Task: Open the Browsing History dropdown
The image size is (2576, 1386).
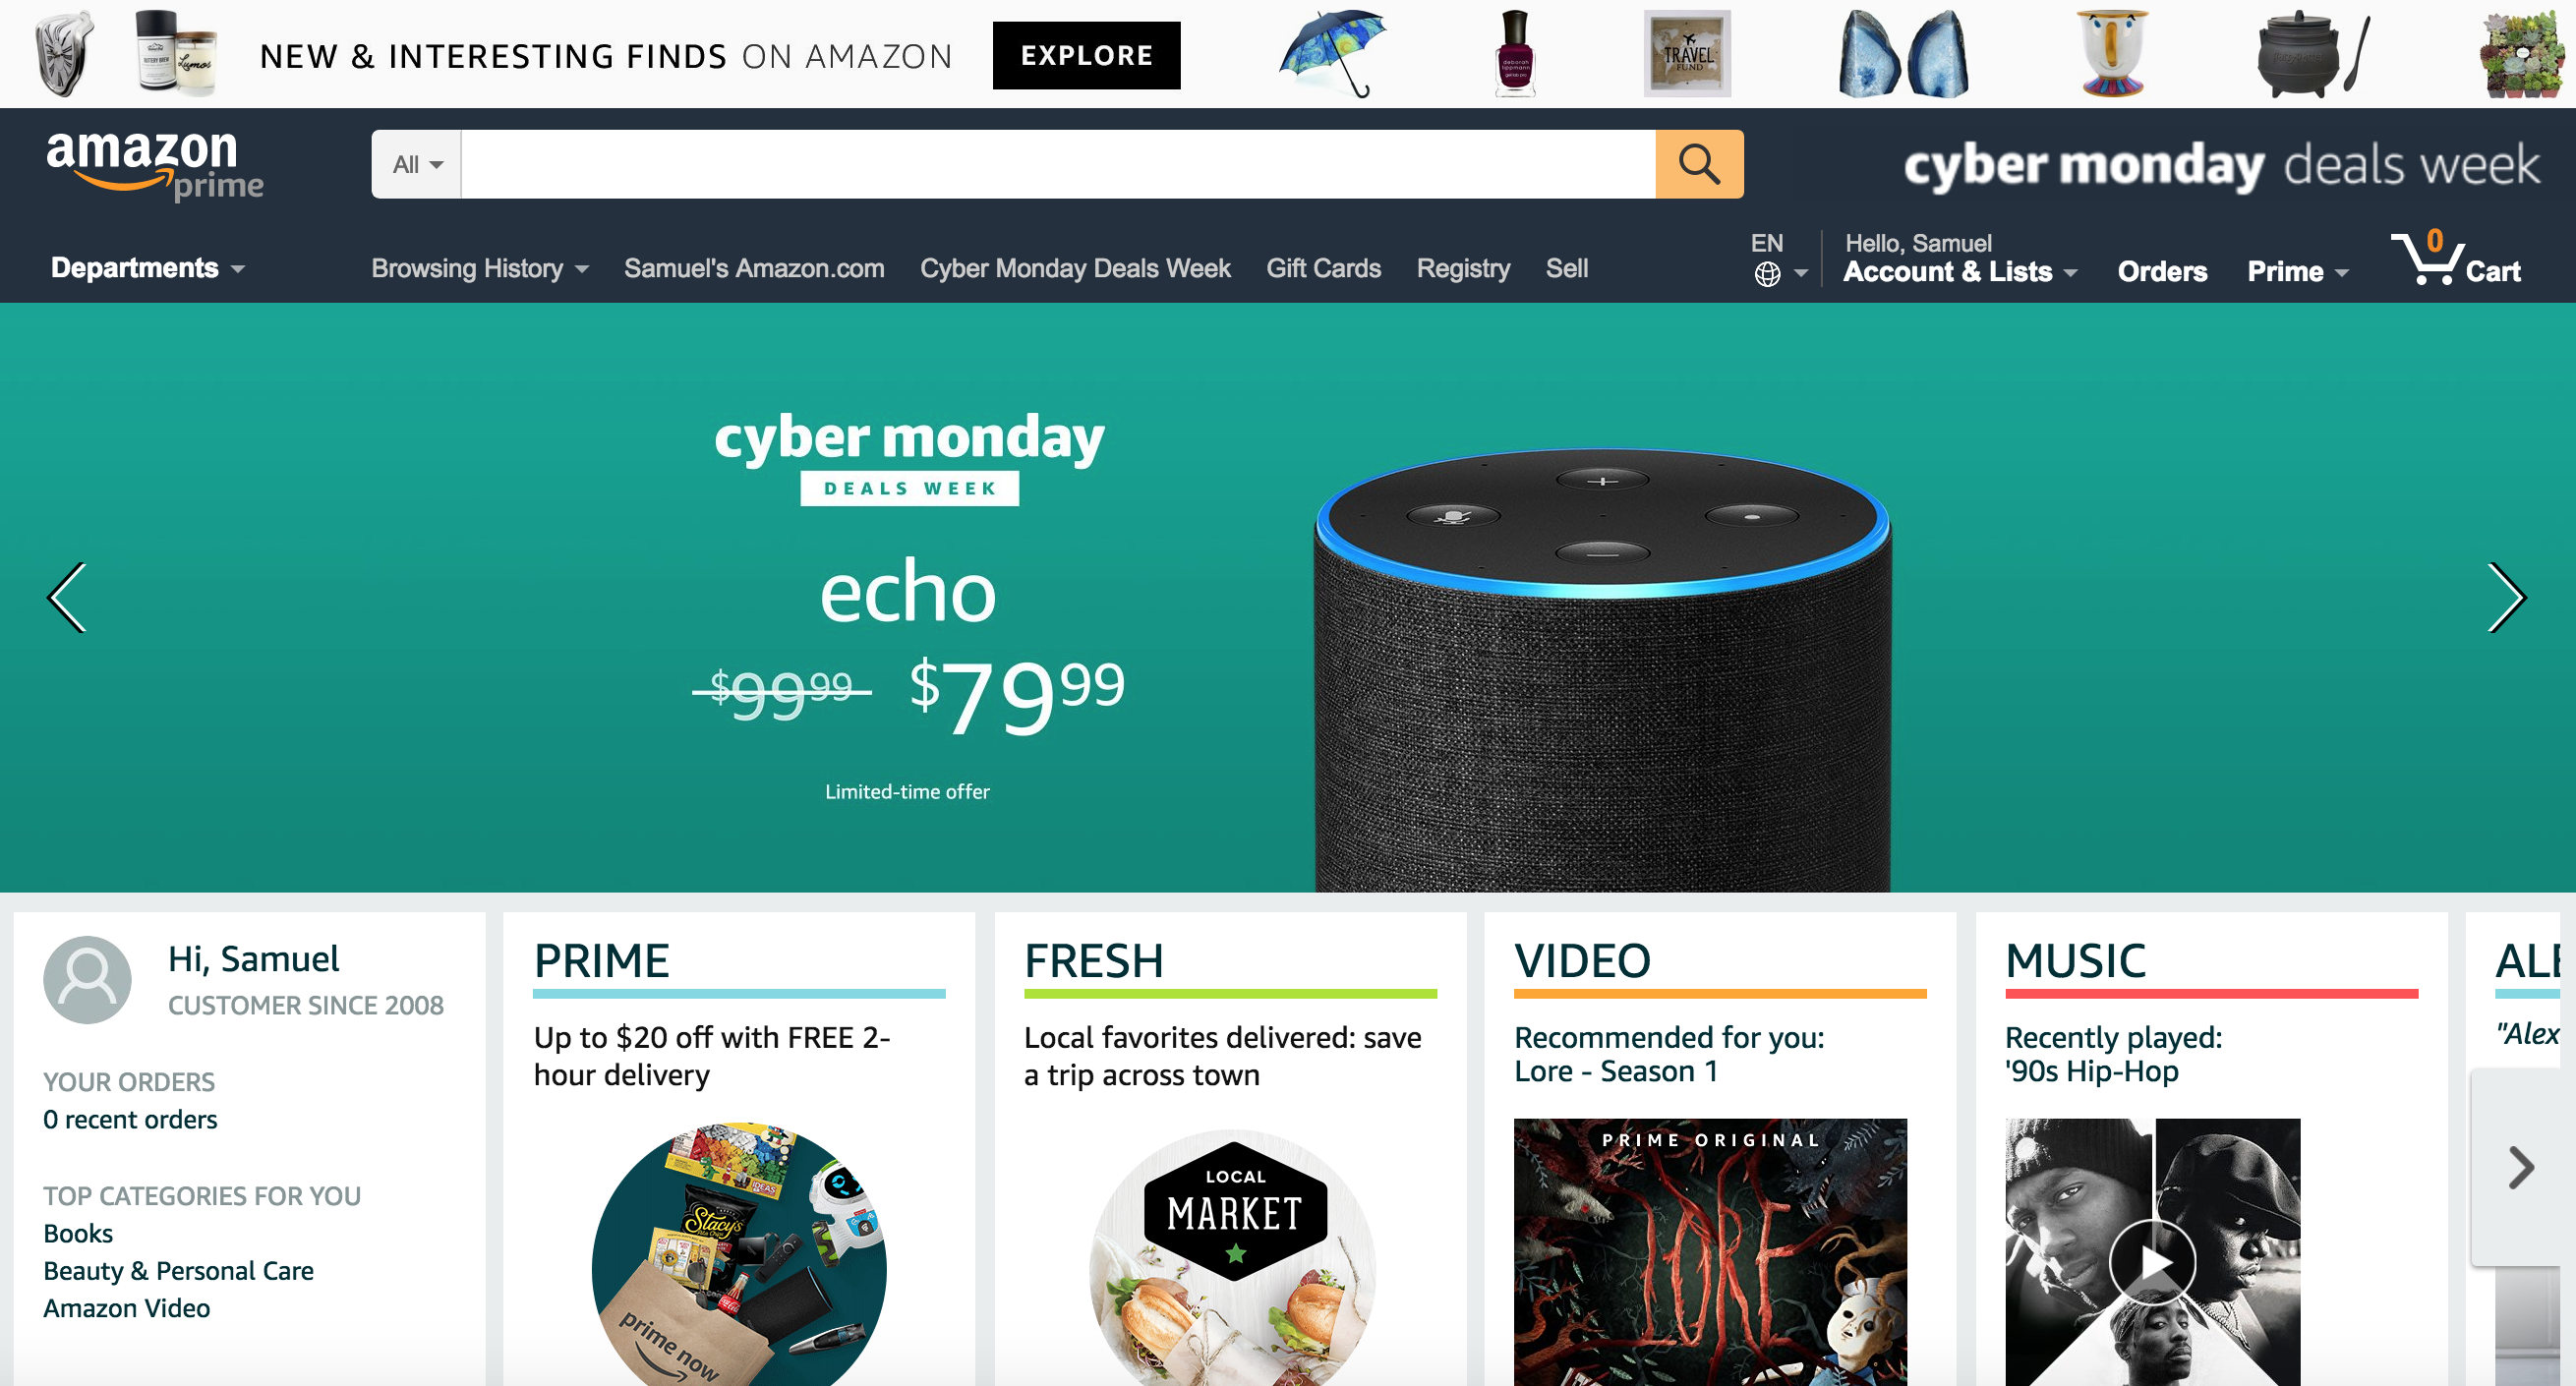Action: coord(480,268)
